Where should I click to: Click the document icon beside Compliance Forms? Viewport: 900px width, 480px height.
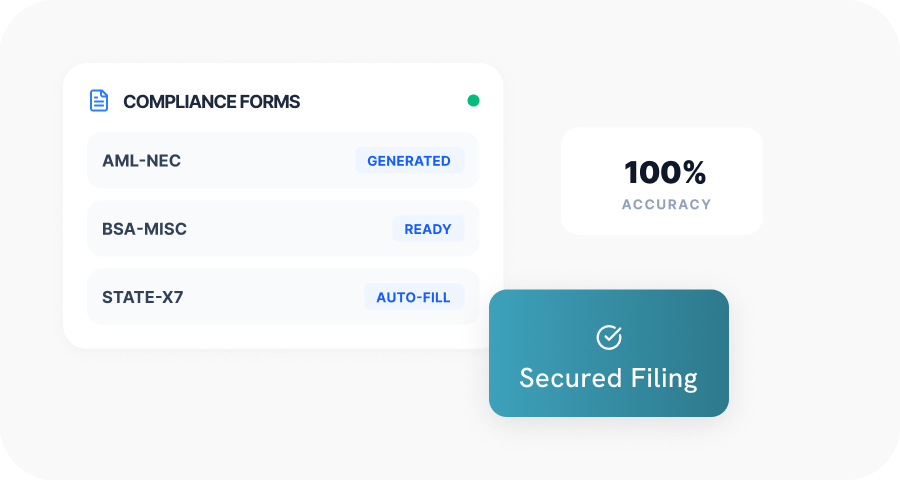(x=99, y=101)
